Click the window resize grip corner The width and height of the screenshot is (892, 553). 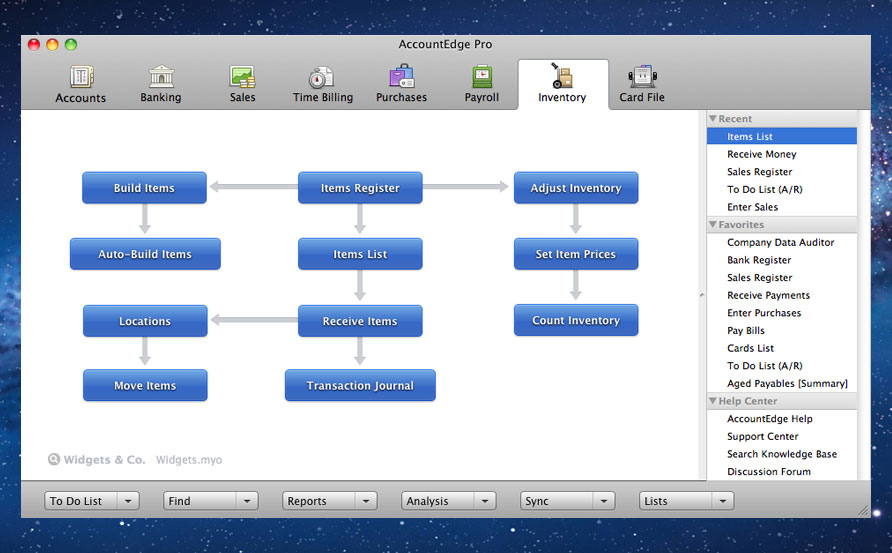864,511
